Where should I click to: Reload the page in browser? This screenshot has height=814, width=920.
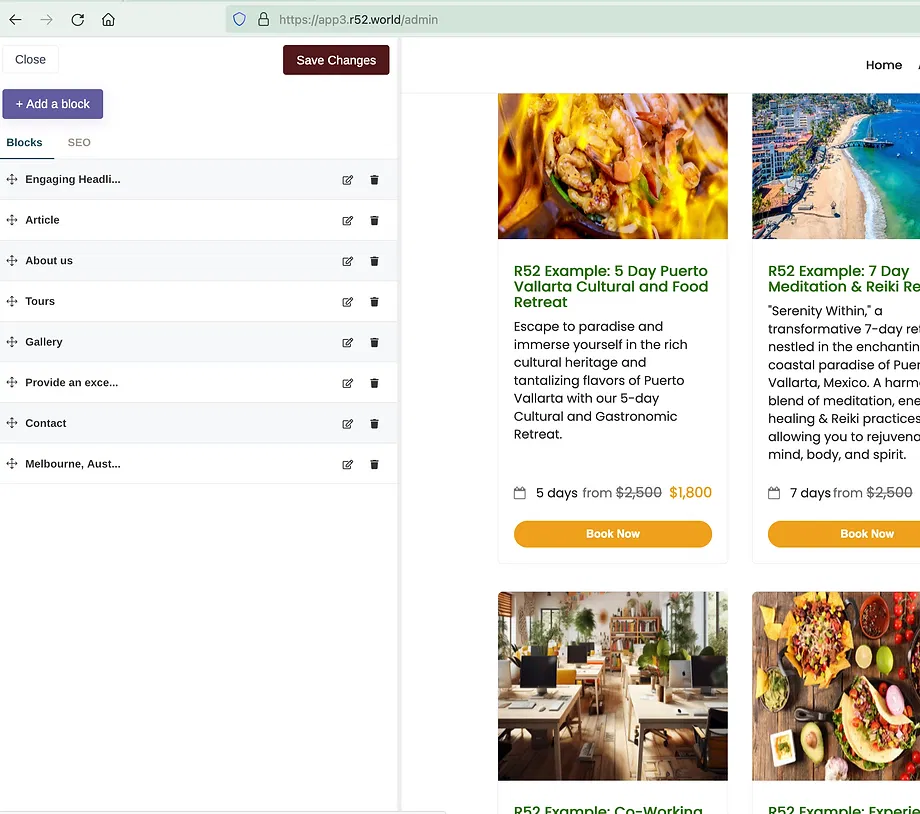(77, 19)
